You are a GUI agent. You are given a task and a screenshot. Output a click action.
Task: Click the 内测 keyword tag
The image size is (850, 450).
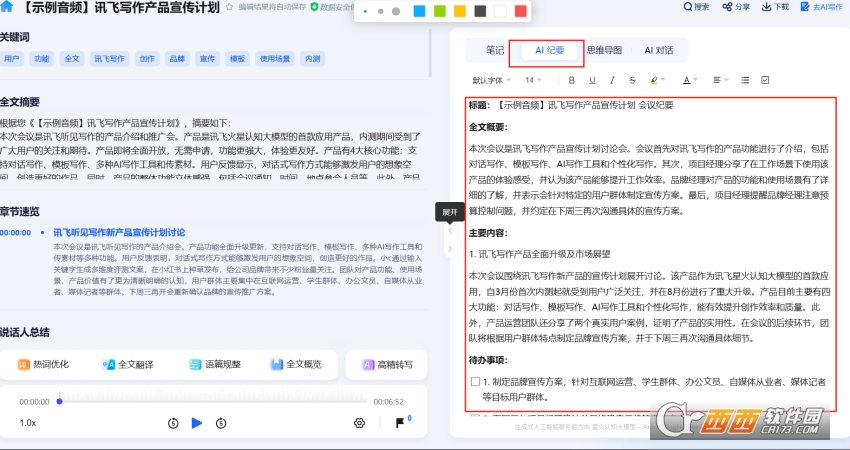tap(313, 59)
